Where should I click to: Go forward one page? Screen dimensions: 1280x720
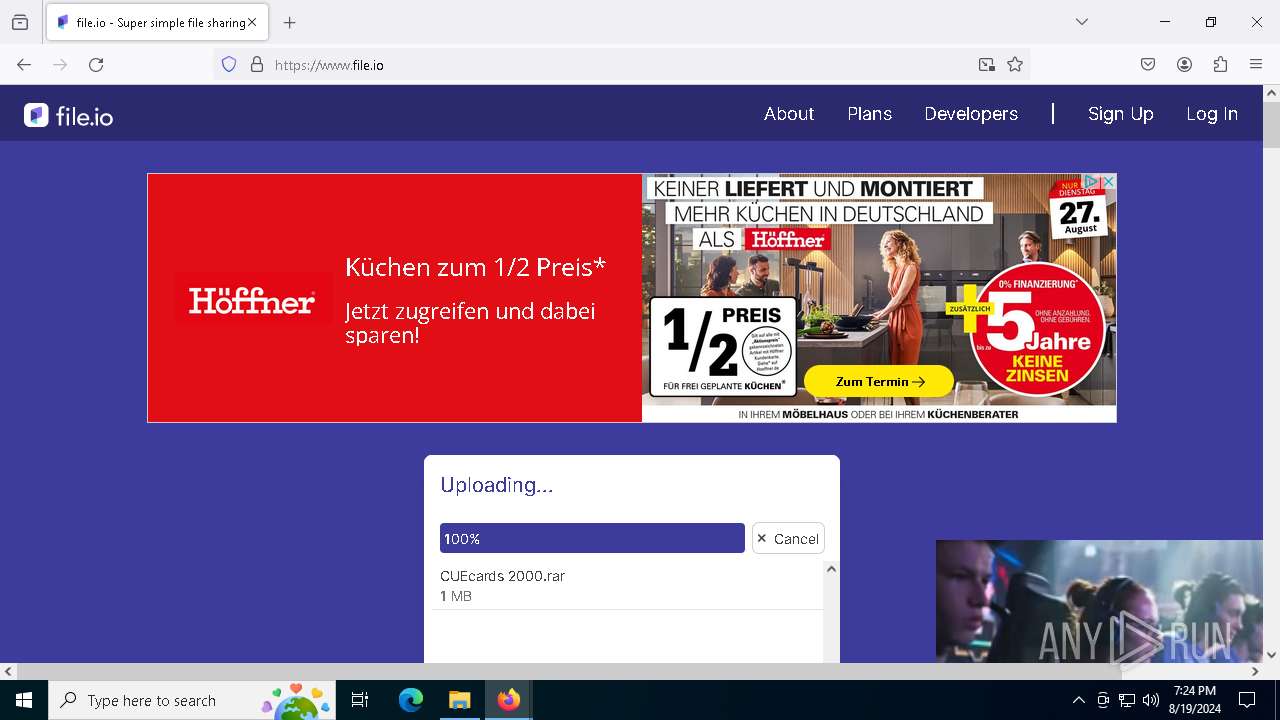coord(60,65)
